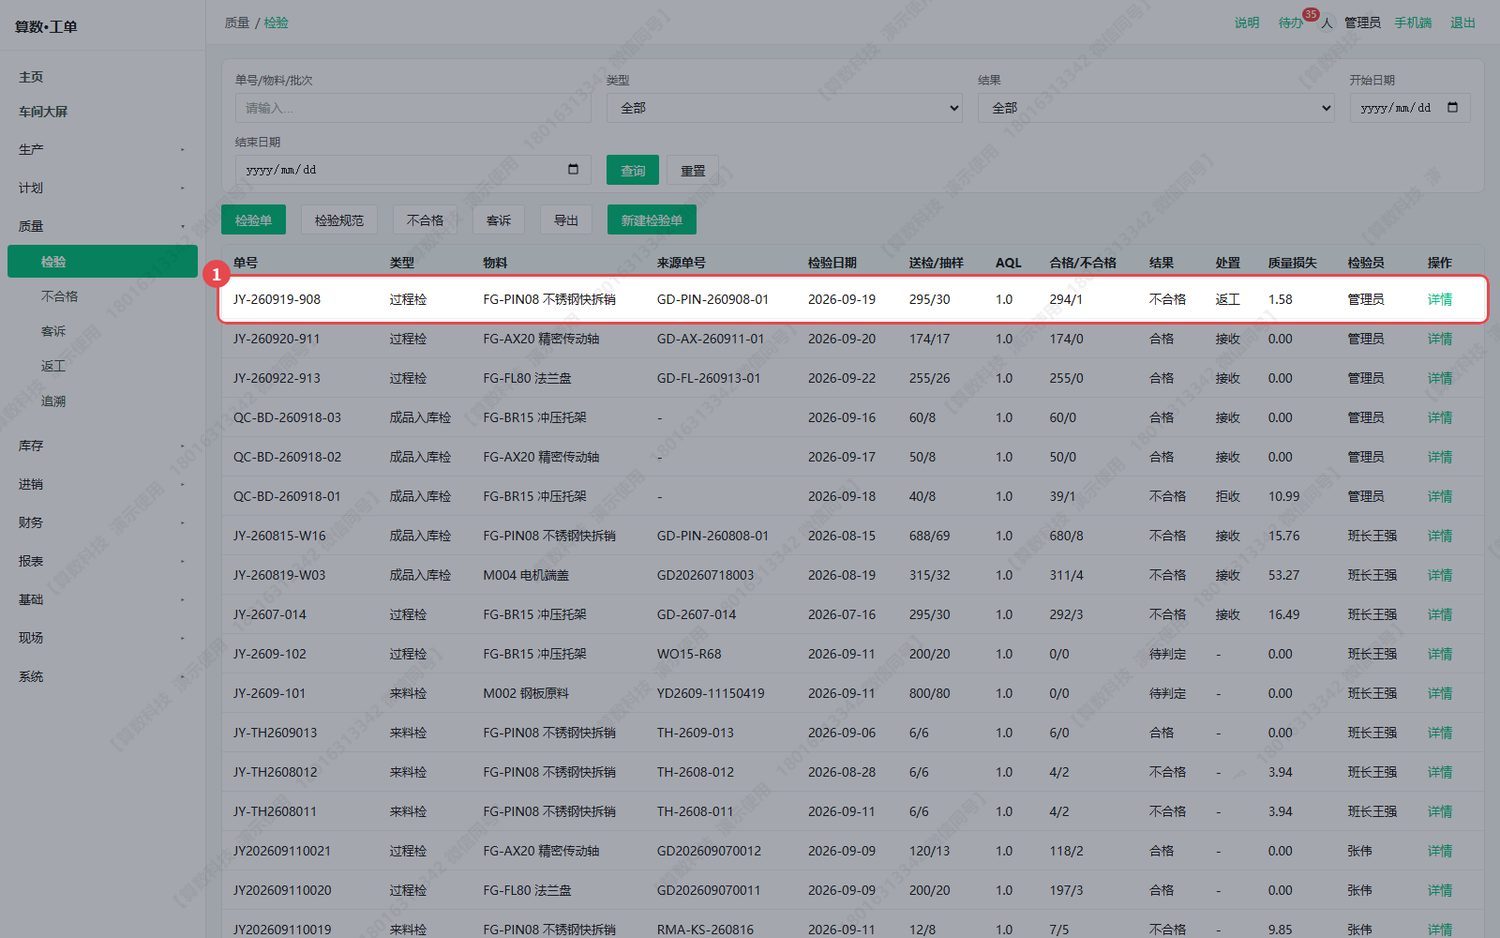This screenshot has height=938, width=1500.
Task: Switch to the 不合格 tab above table
Action: (x=425, y=220)
